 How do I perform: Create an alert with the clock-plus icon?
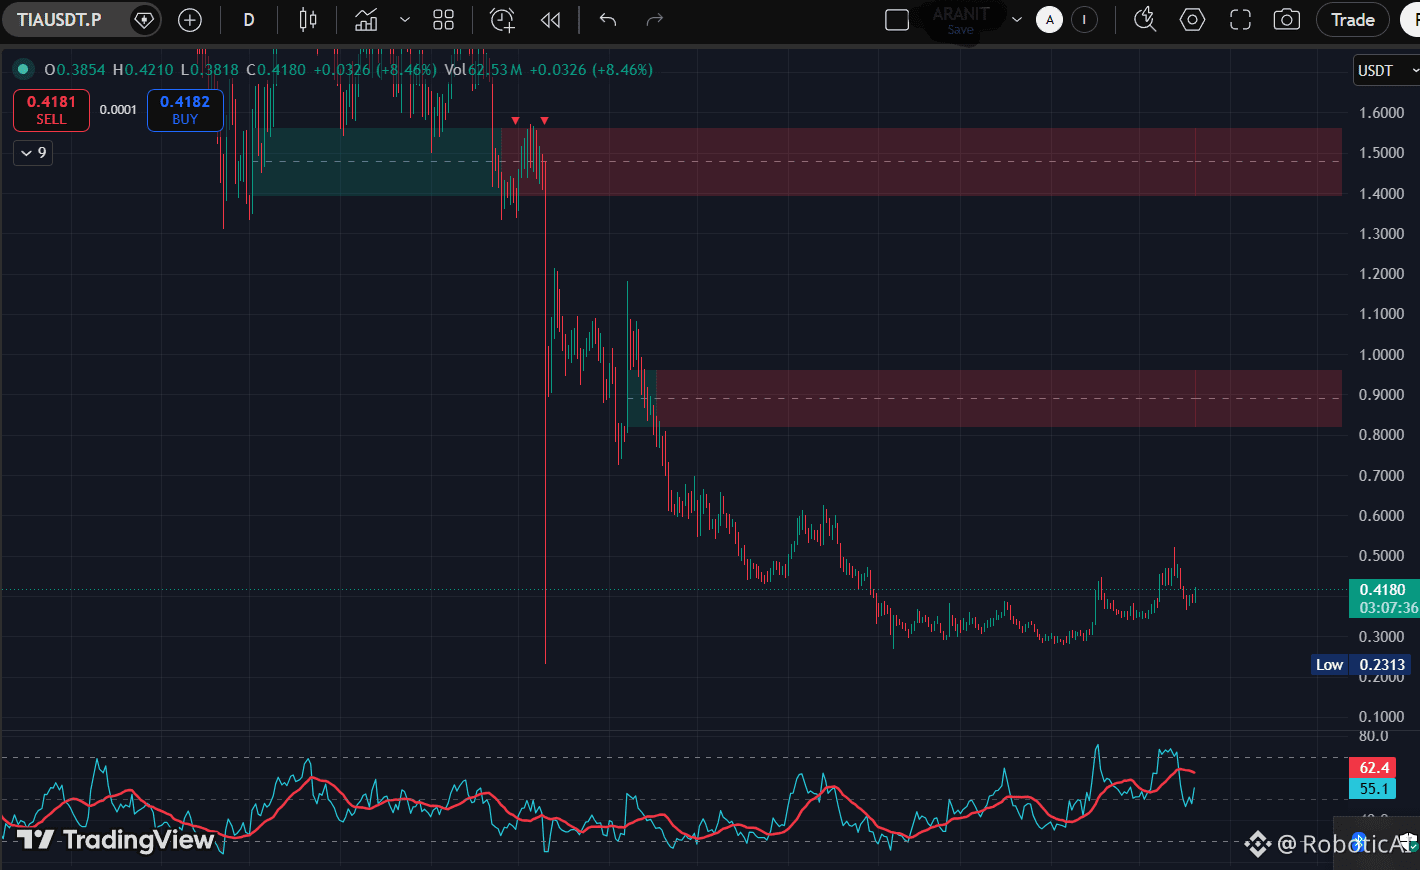coord(502,20)
